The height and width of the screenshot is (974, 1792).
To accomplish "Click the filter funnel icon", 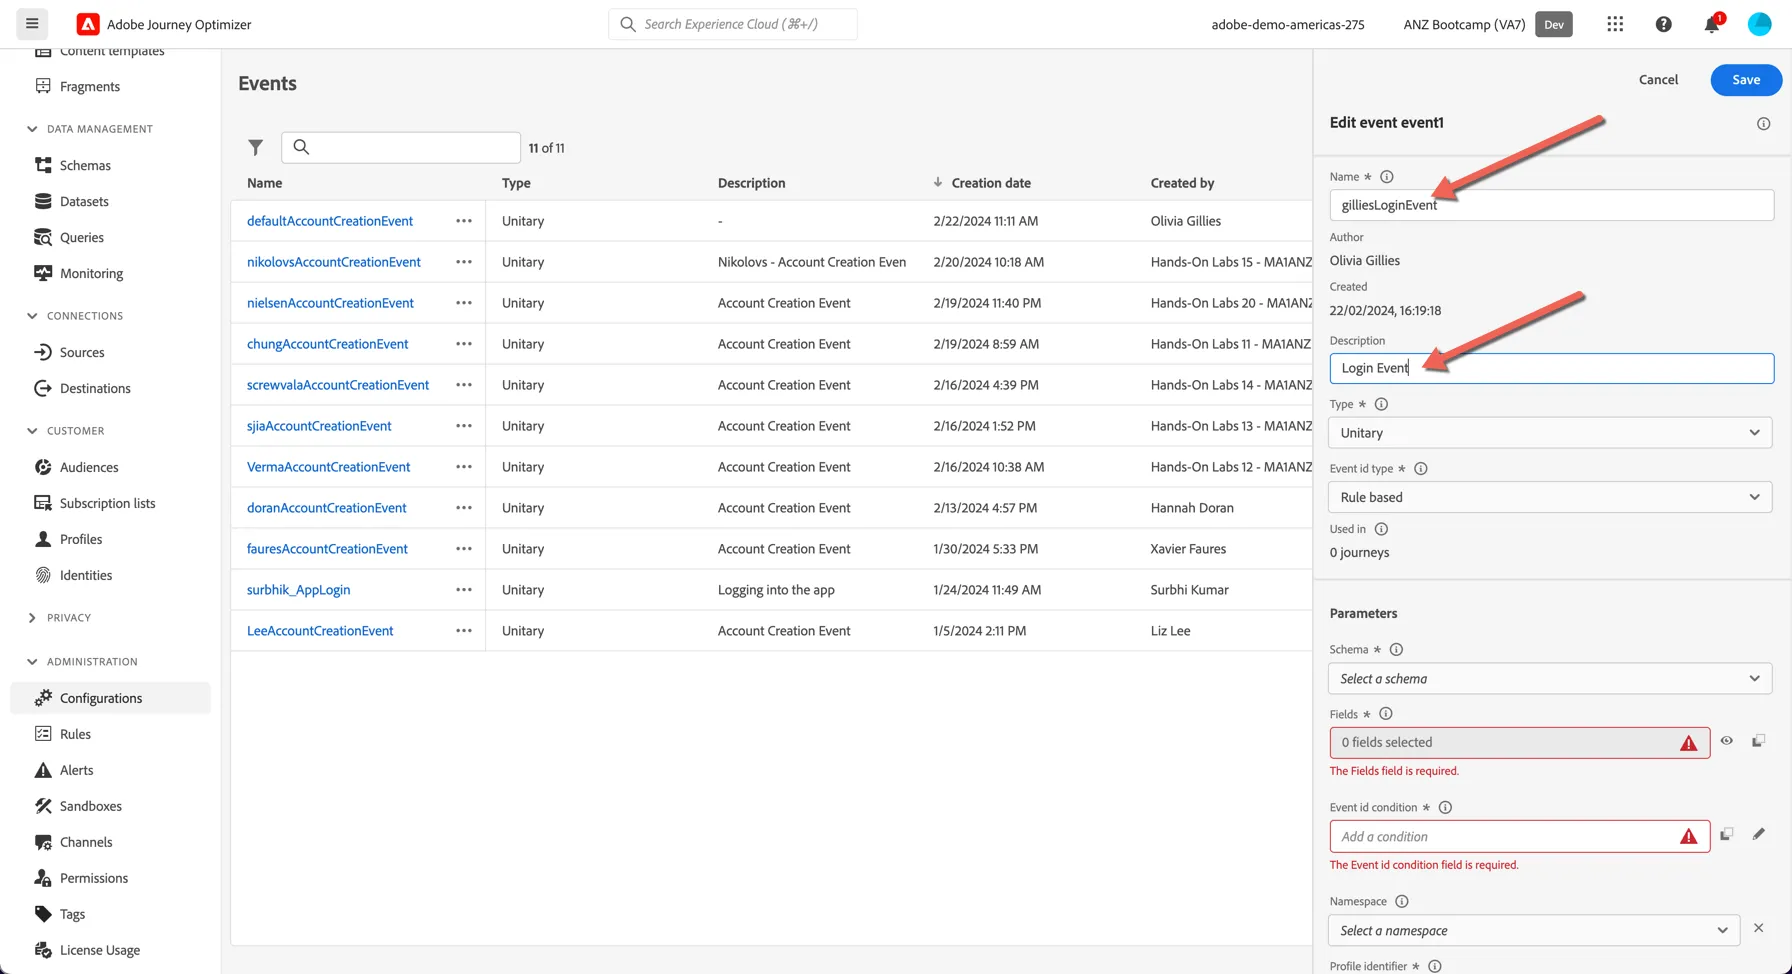I will (x=256, y=147).
